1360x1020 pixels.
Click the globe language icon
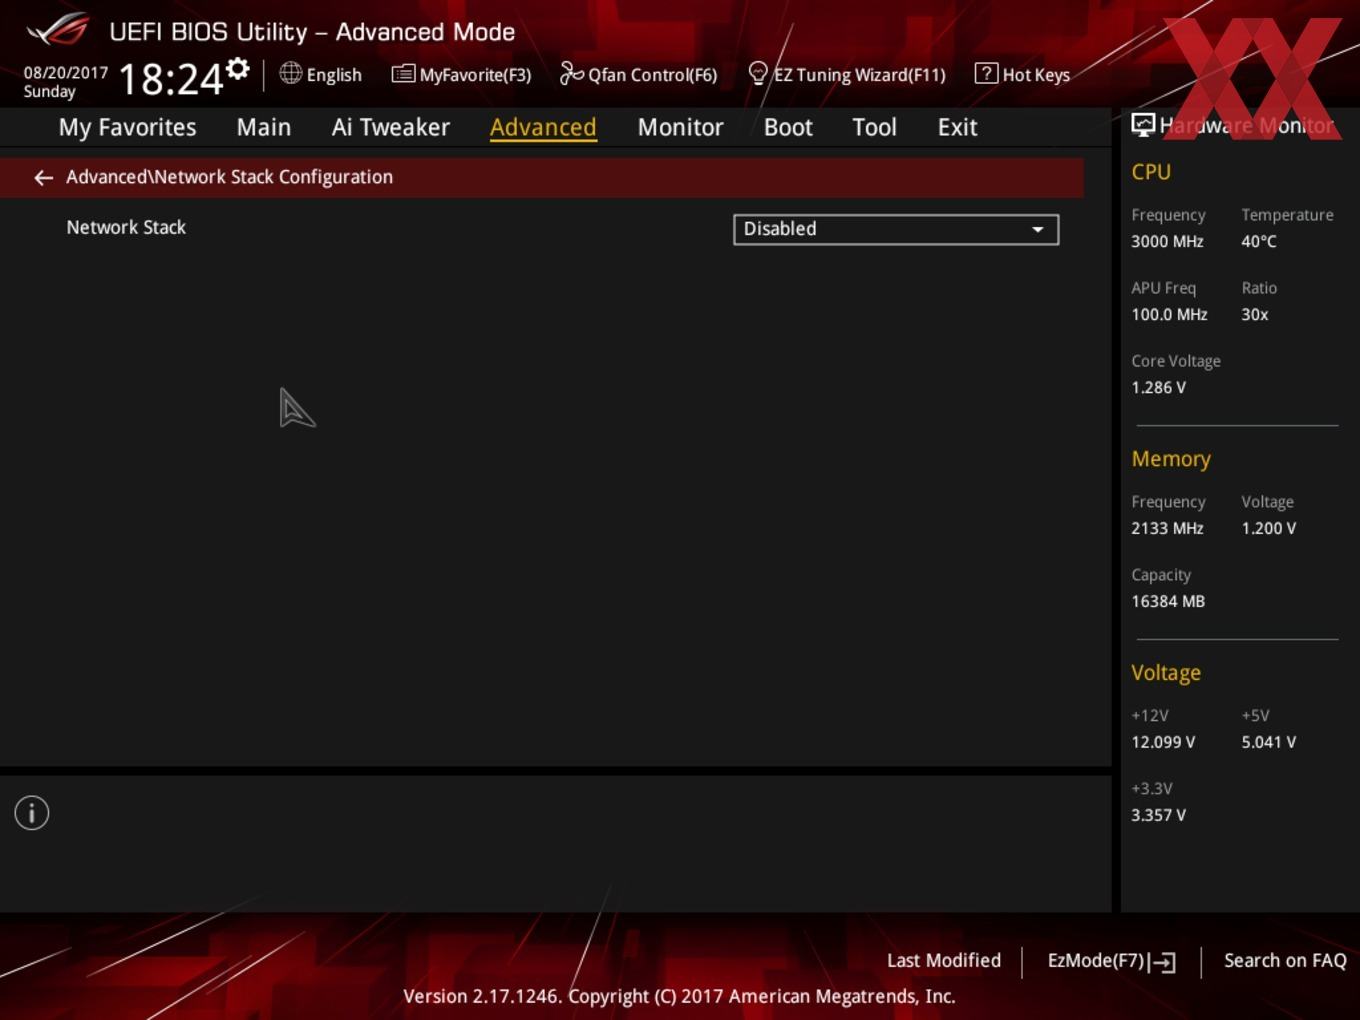pyautogui.click(x=290, y=73)
